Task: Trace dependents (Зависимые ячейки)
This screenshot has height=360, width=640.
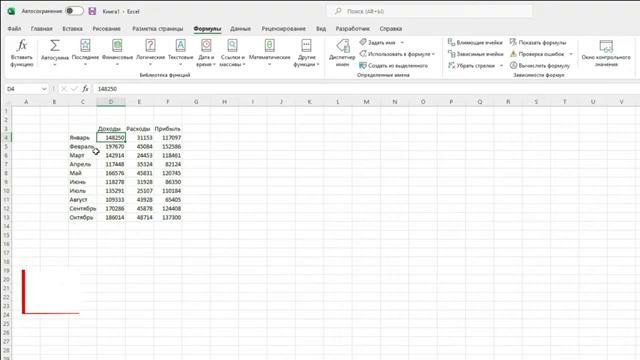Action: (475, 54)
